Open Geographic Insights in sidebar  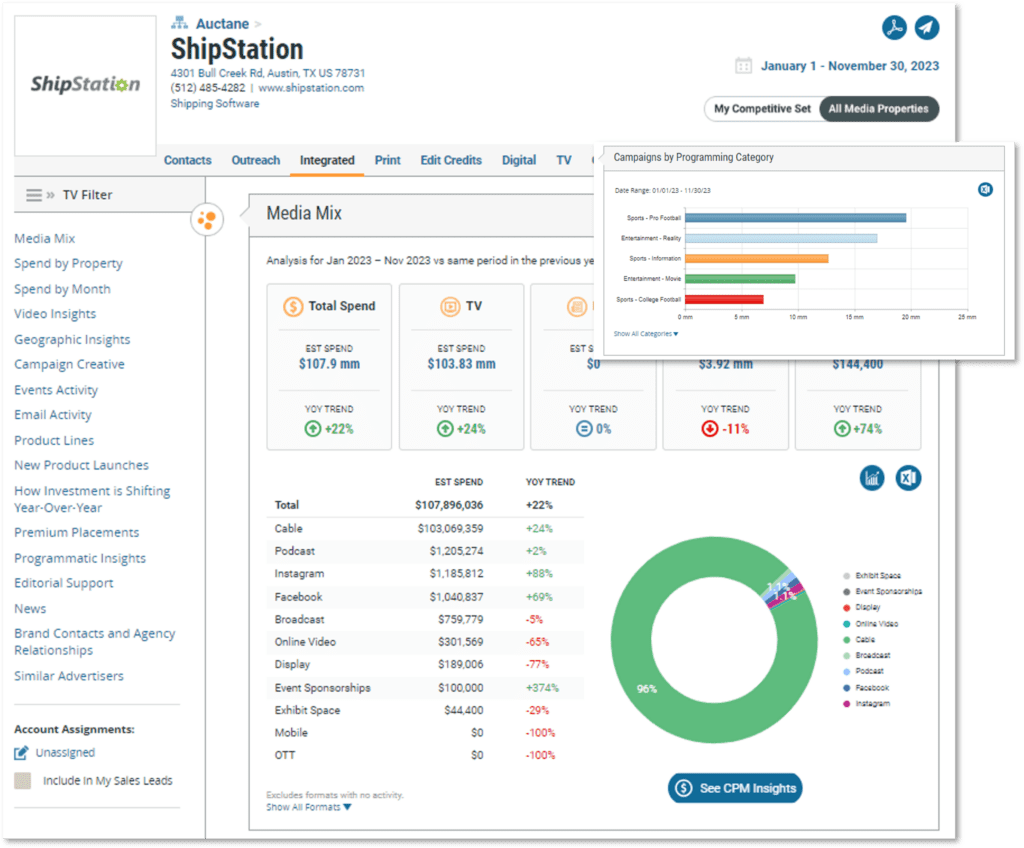point(72,339)
